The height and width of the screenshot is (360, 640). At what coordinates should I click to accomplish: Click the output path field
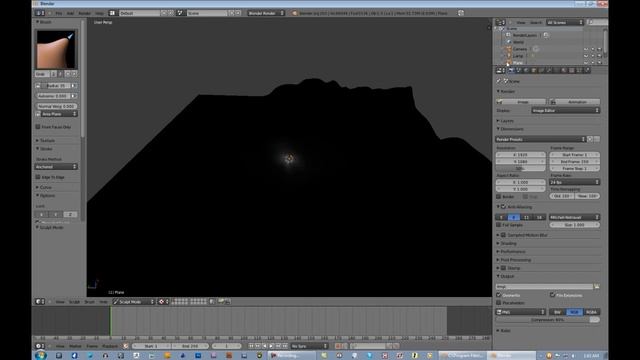[x=544, y=287]
